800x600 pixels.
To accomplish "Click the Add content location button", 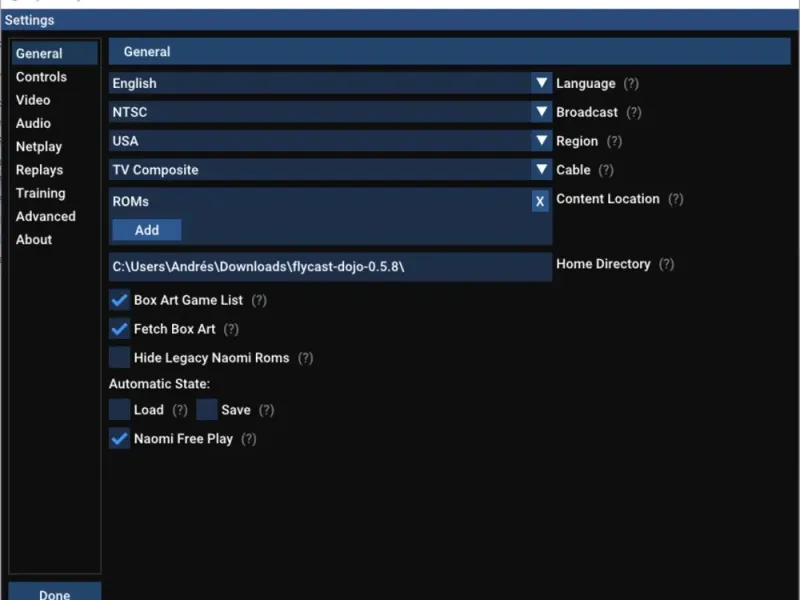I will pos(147,230).
